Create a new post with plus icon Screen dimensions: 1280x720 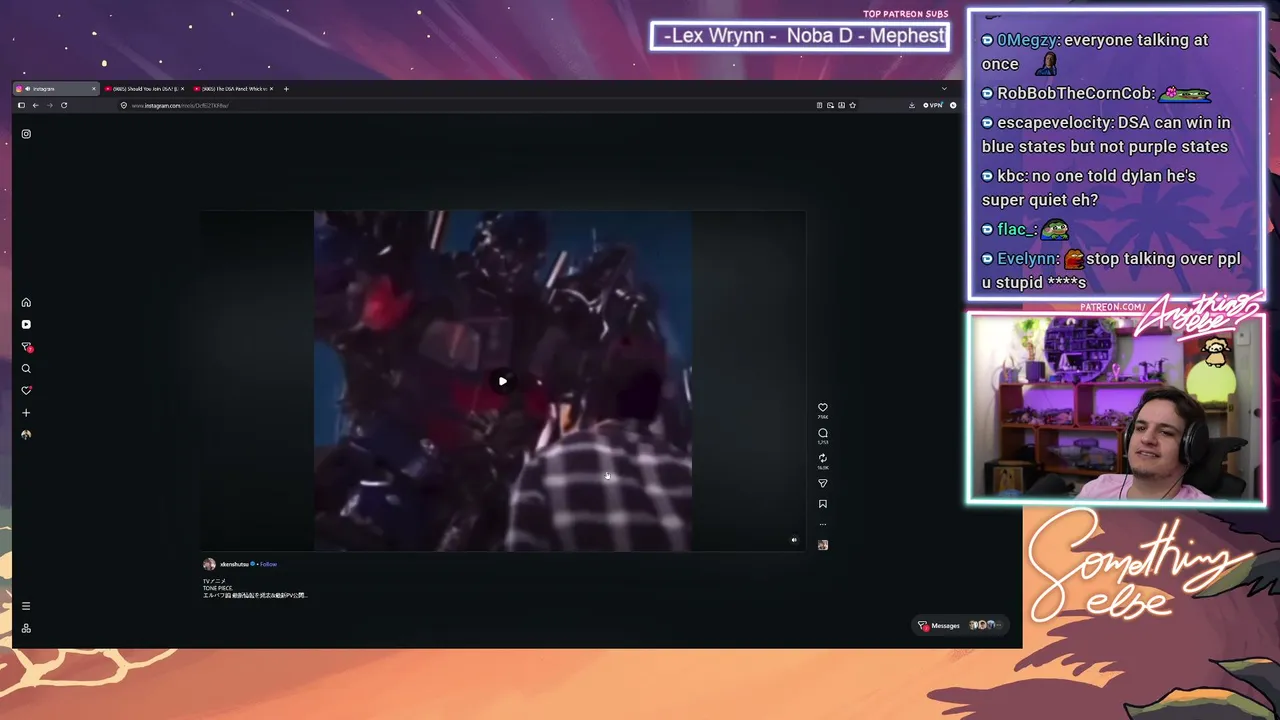pos(26,412)
